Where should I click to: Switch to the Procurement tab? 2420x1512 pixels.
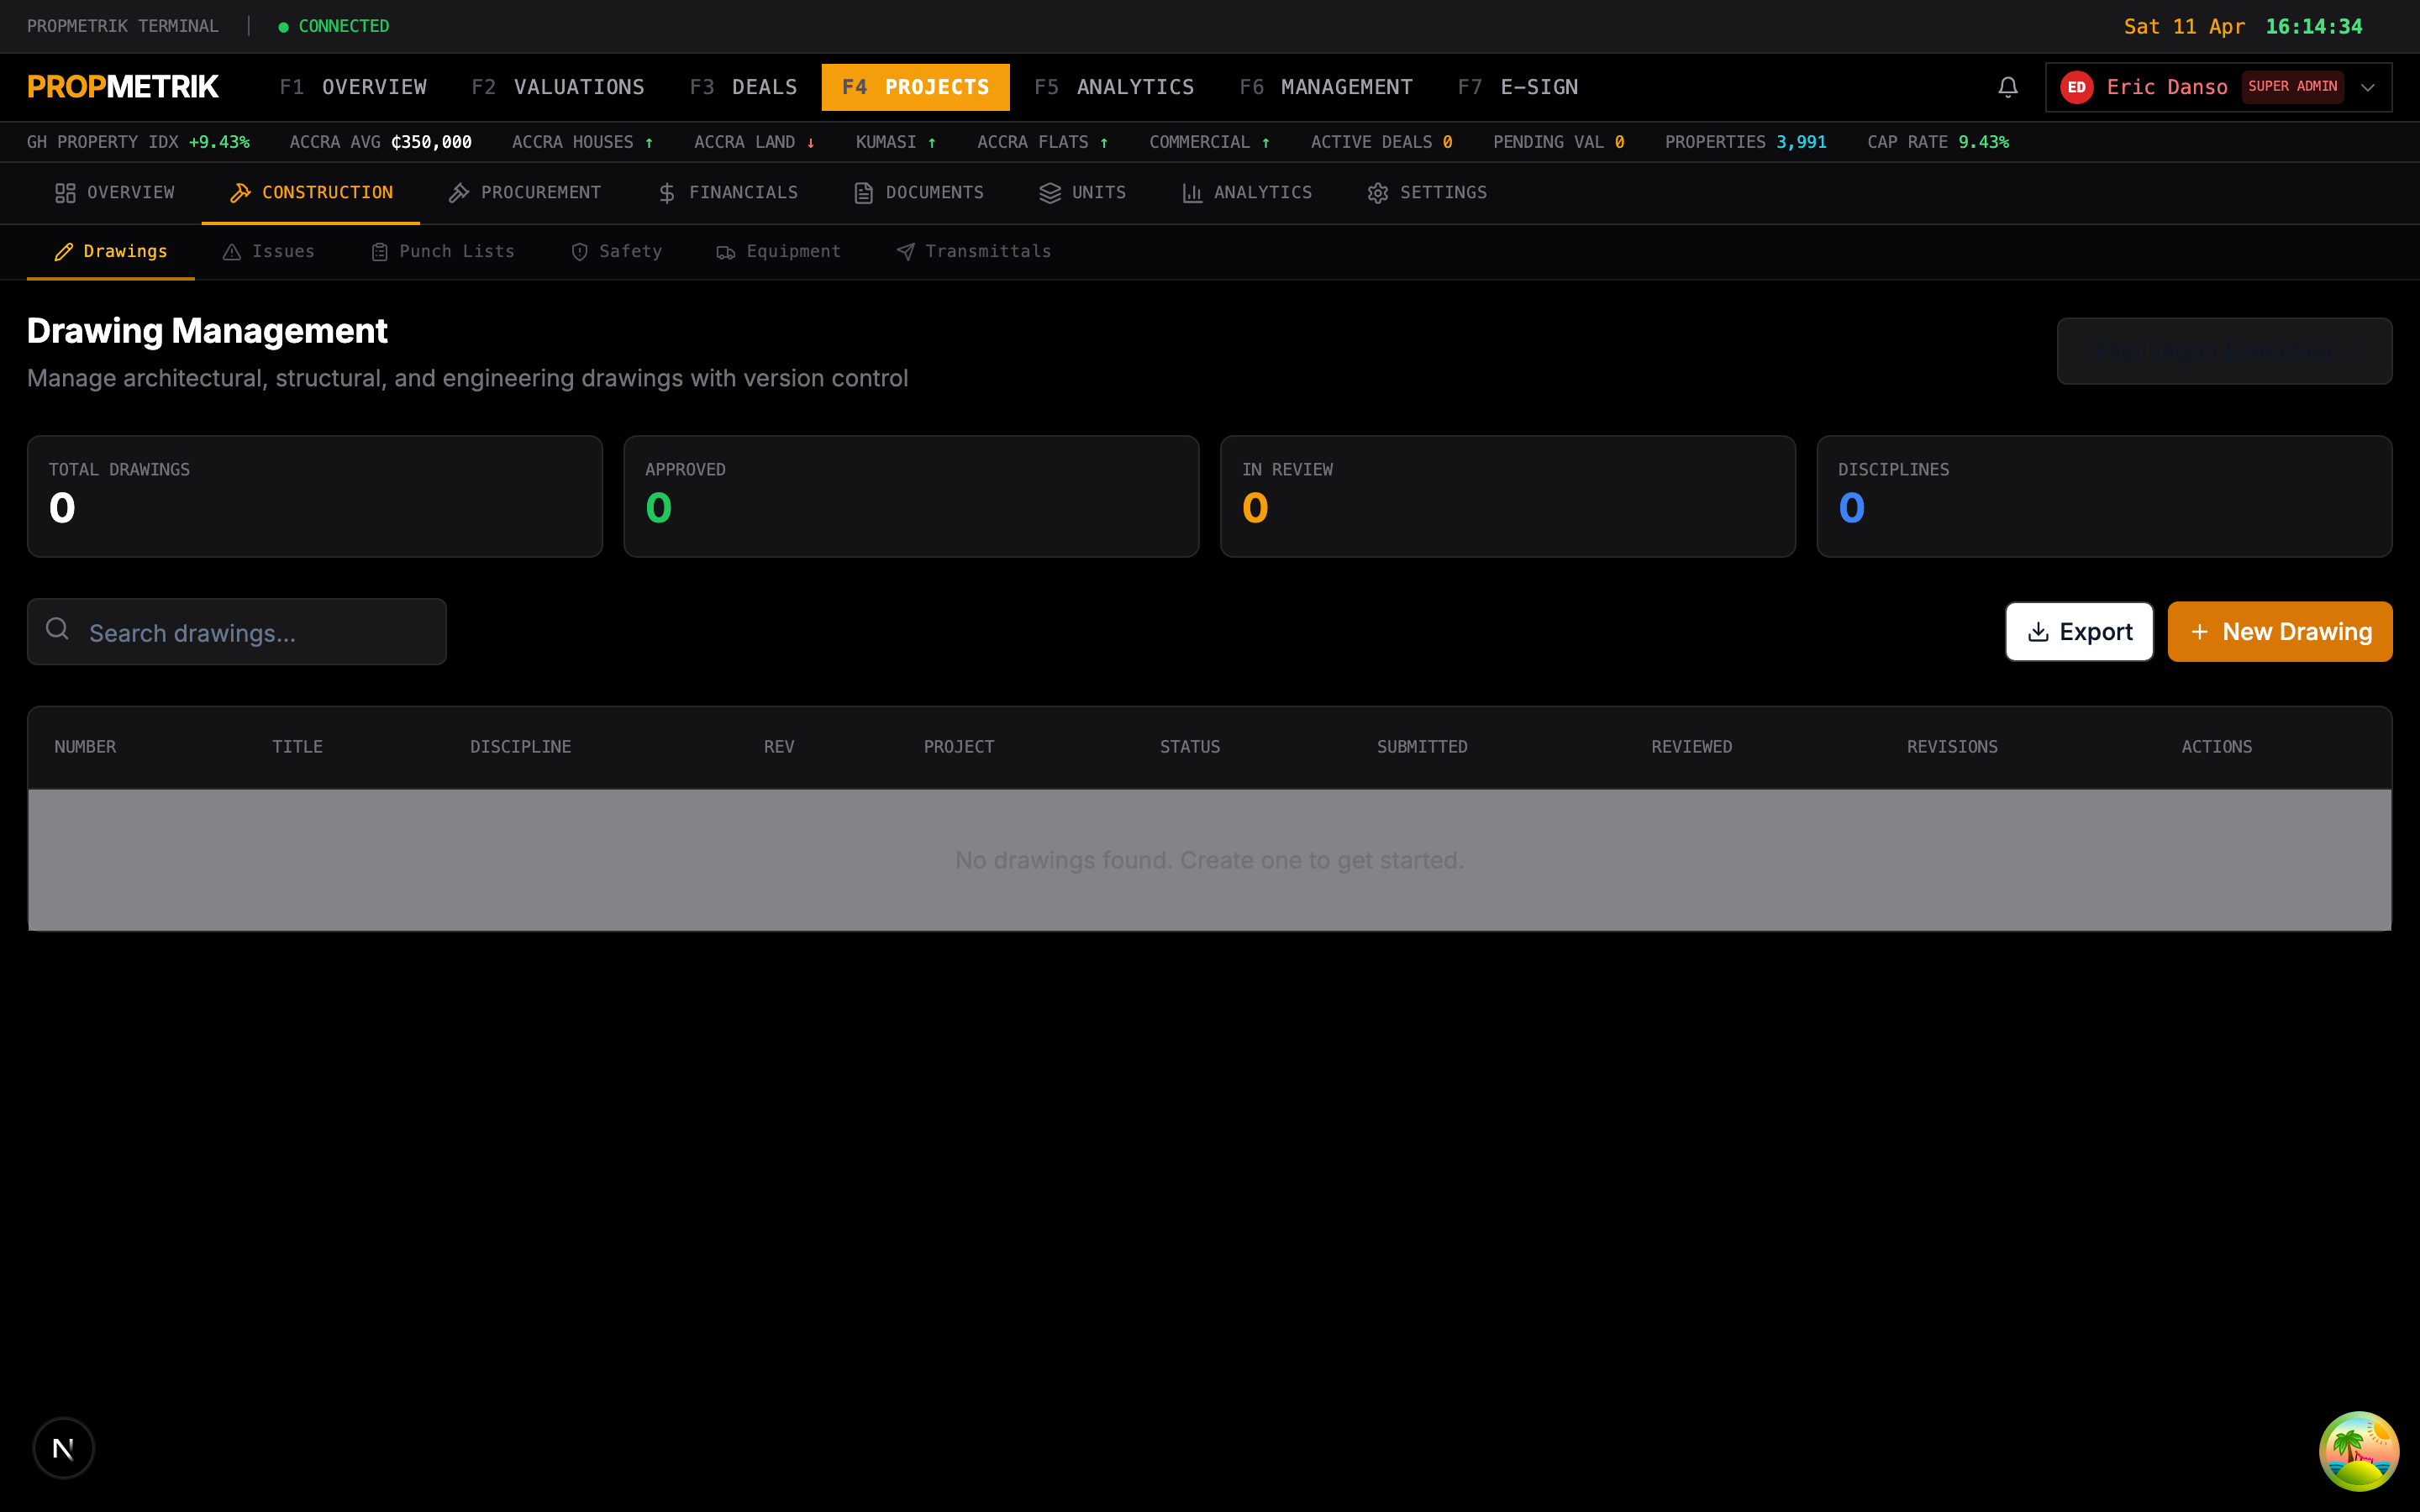pyautogui.click(x=525, y=193)
